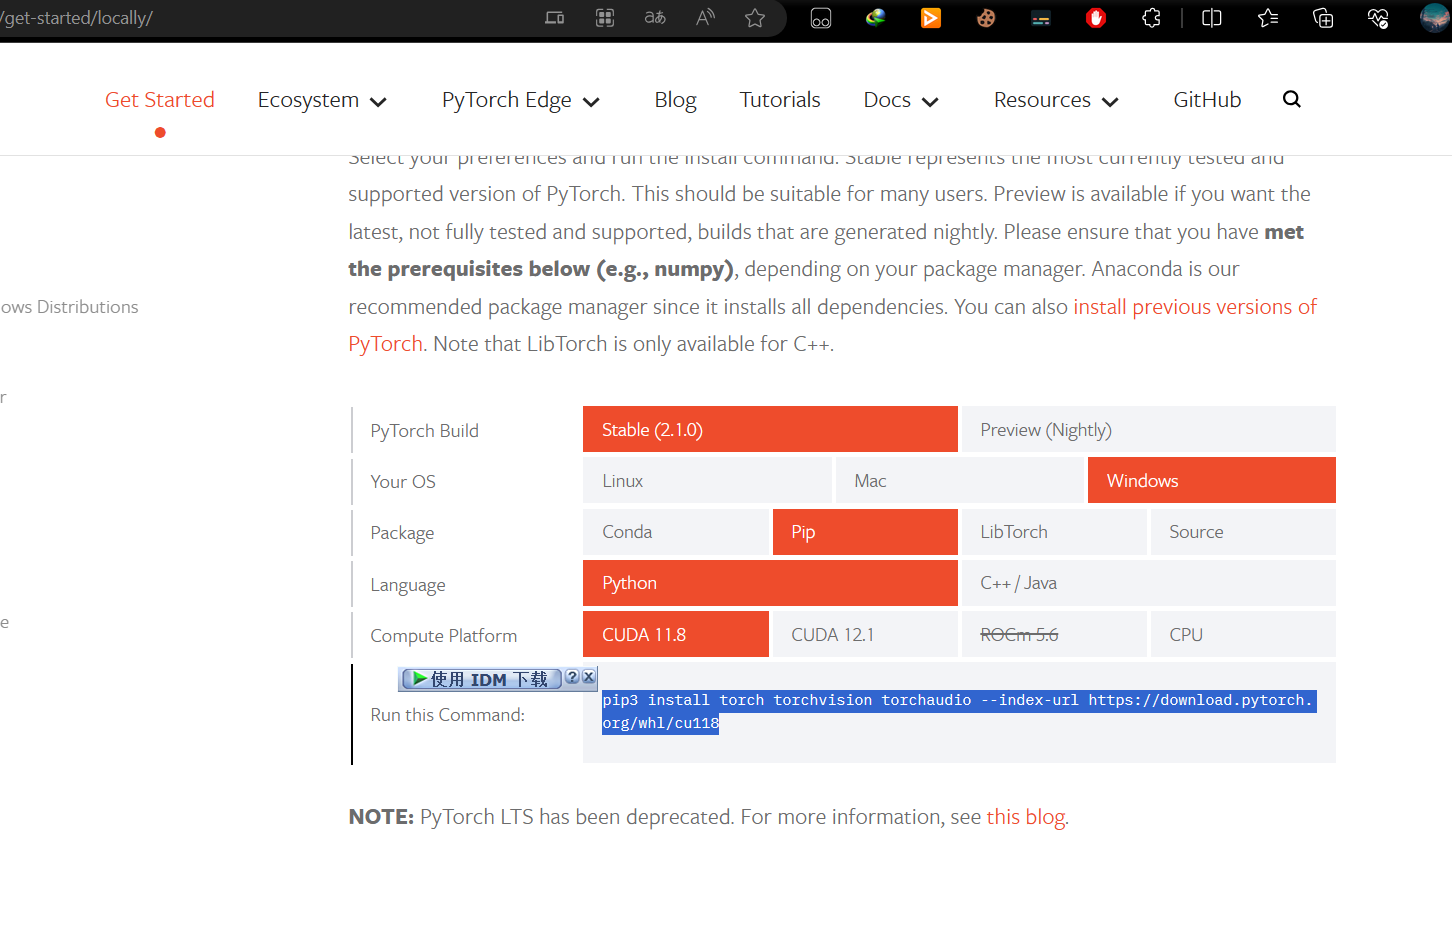Click the 'Compute Platform' row label
This screenshot has width=1452, height=952.
point(443,636)
